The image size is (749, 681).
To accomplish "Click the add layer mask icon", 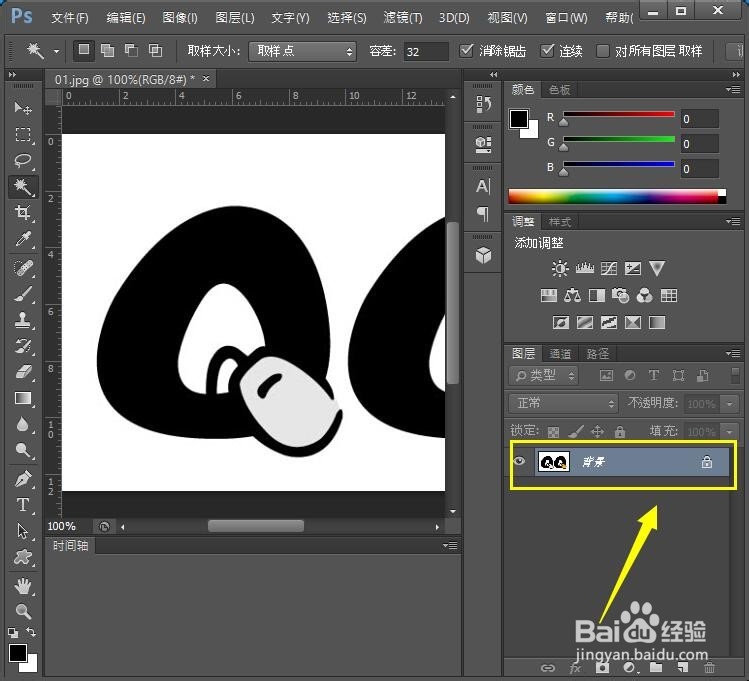I will click(x=602, y=668).
